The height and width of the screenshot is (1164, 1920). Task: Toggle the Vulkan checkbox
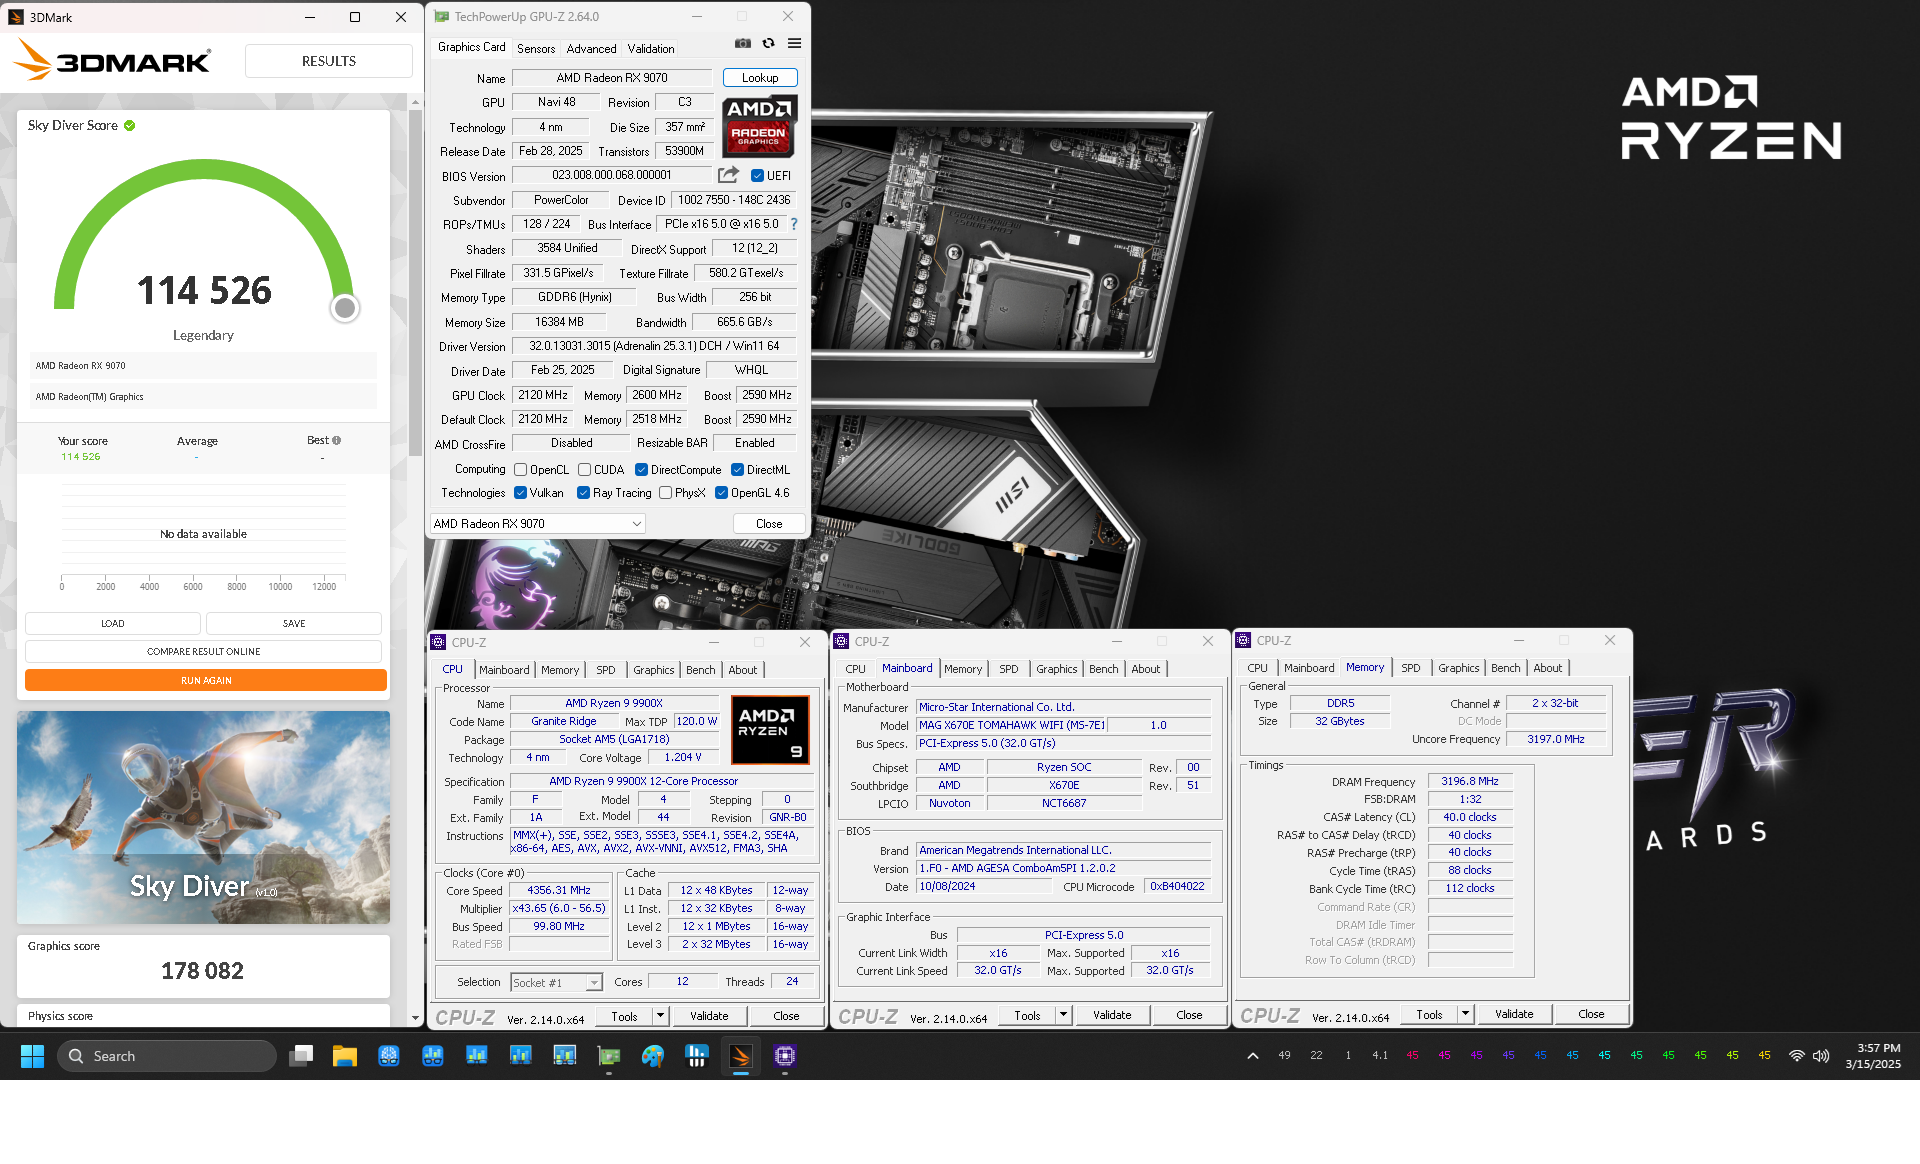(x=520, y=493)
